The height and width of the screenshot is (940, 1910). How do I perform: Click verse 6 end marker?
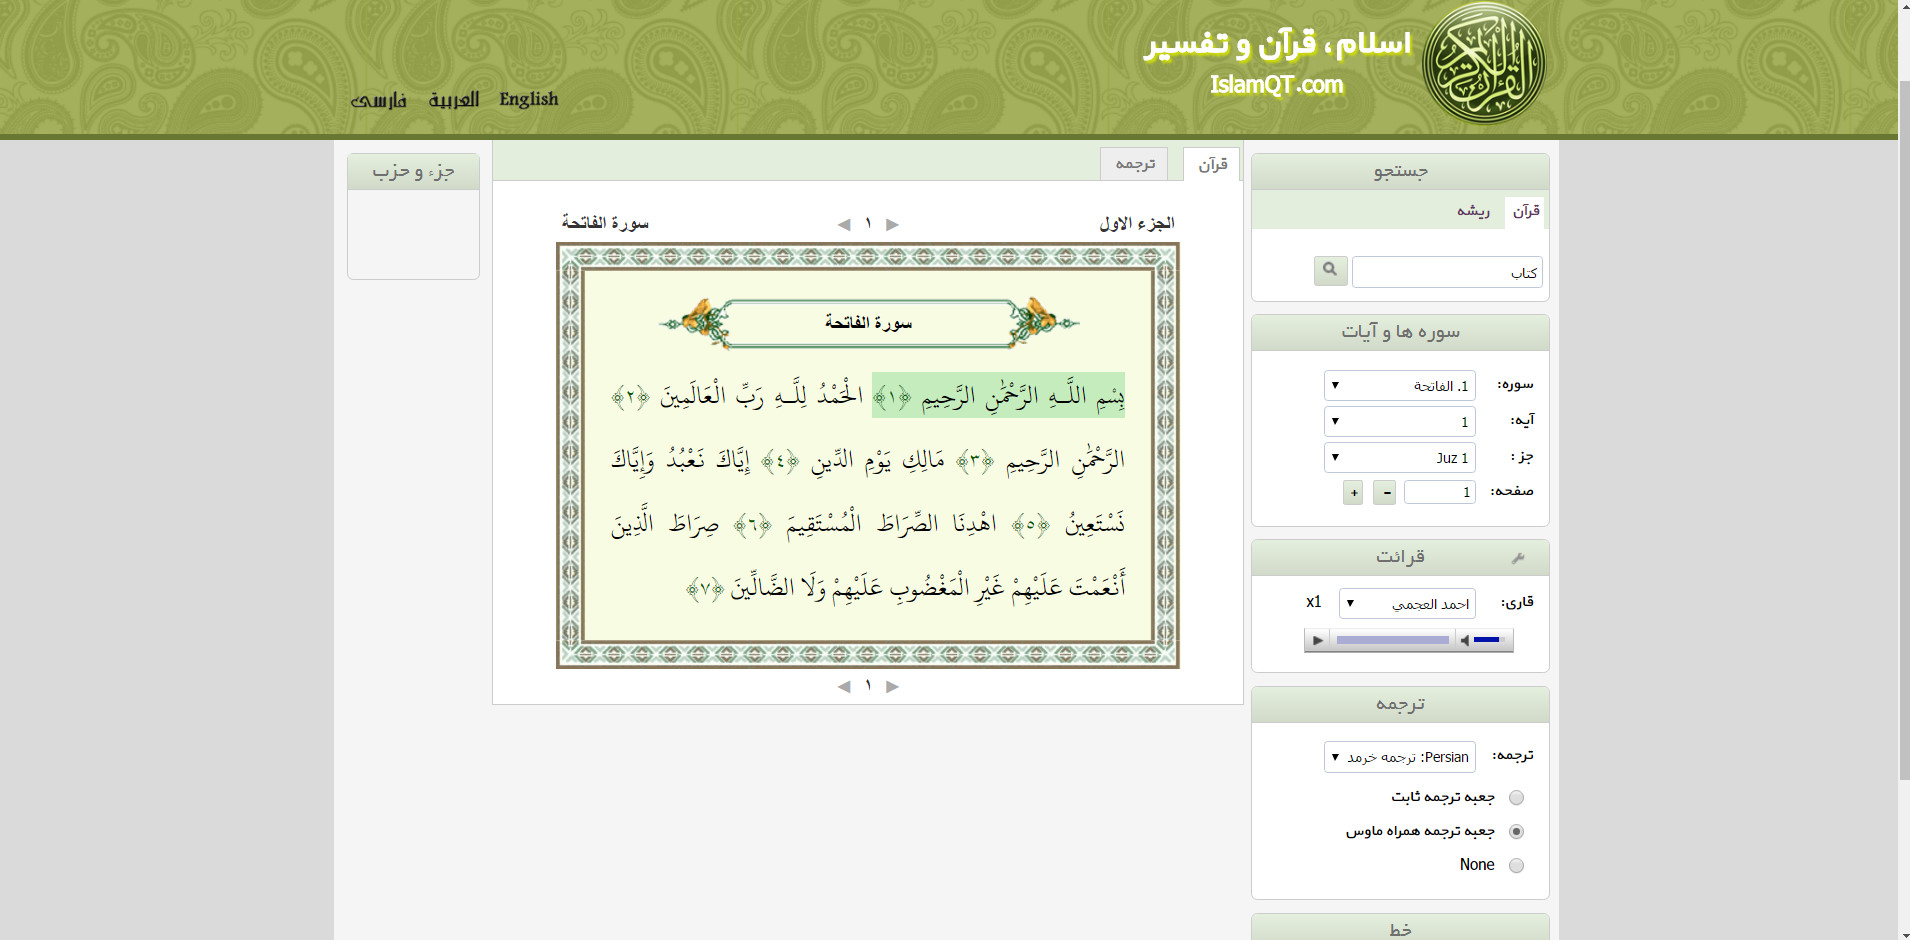[x=753, y=525]
